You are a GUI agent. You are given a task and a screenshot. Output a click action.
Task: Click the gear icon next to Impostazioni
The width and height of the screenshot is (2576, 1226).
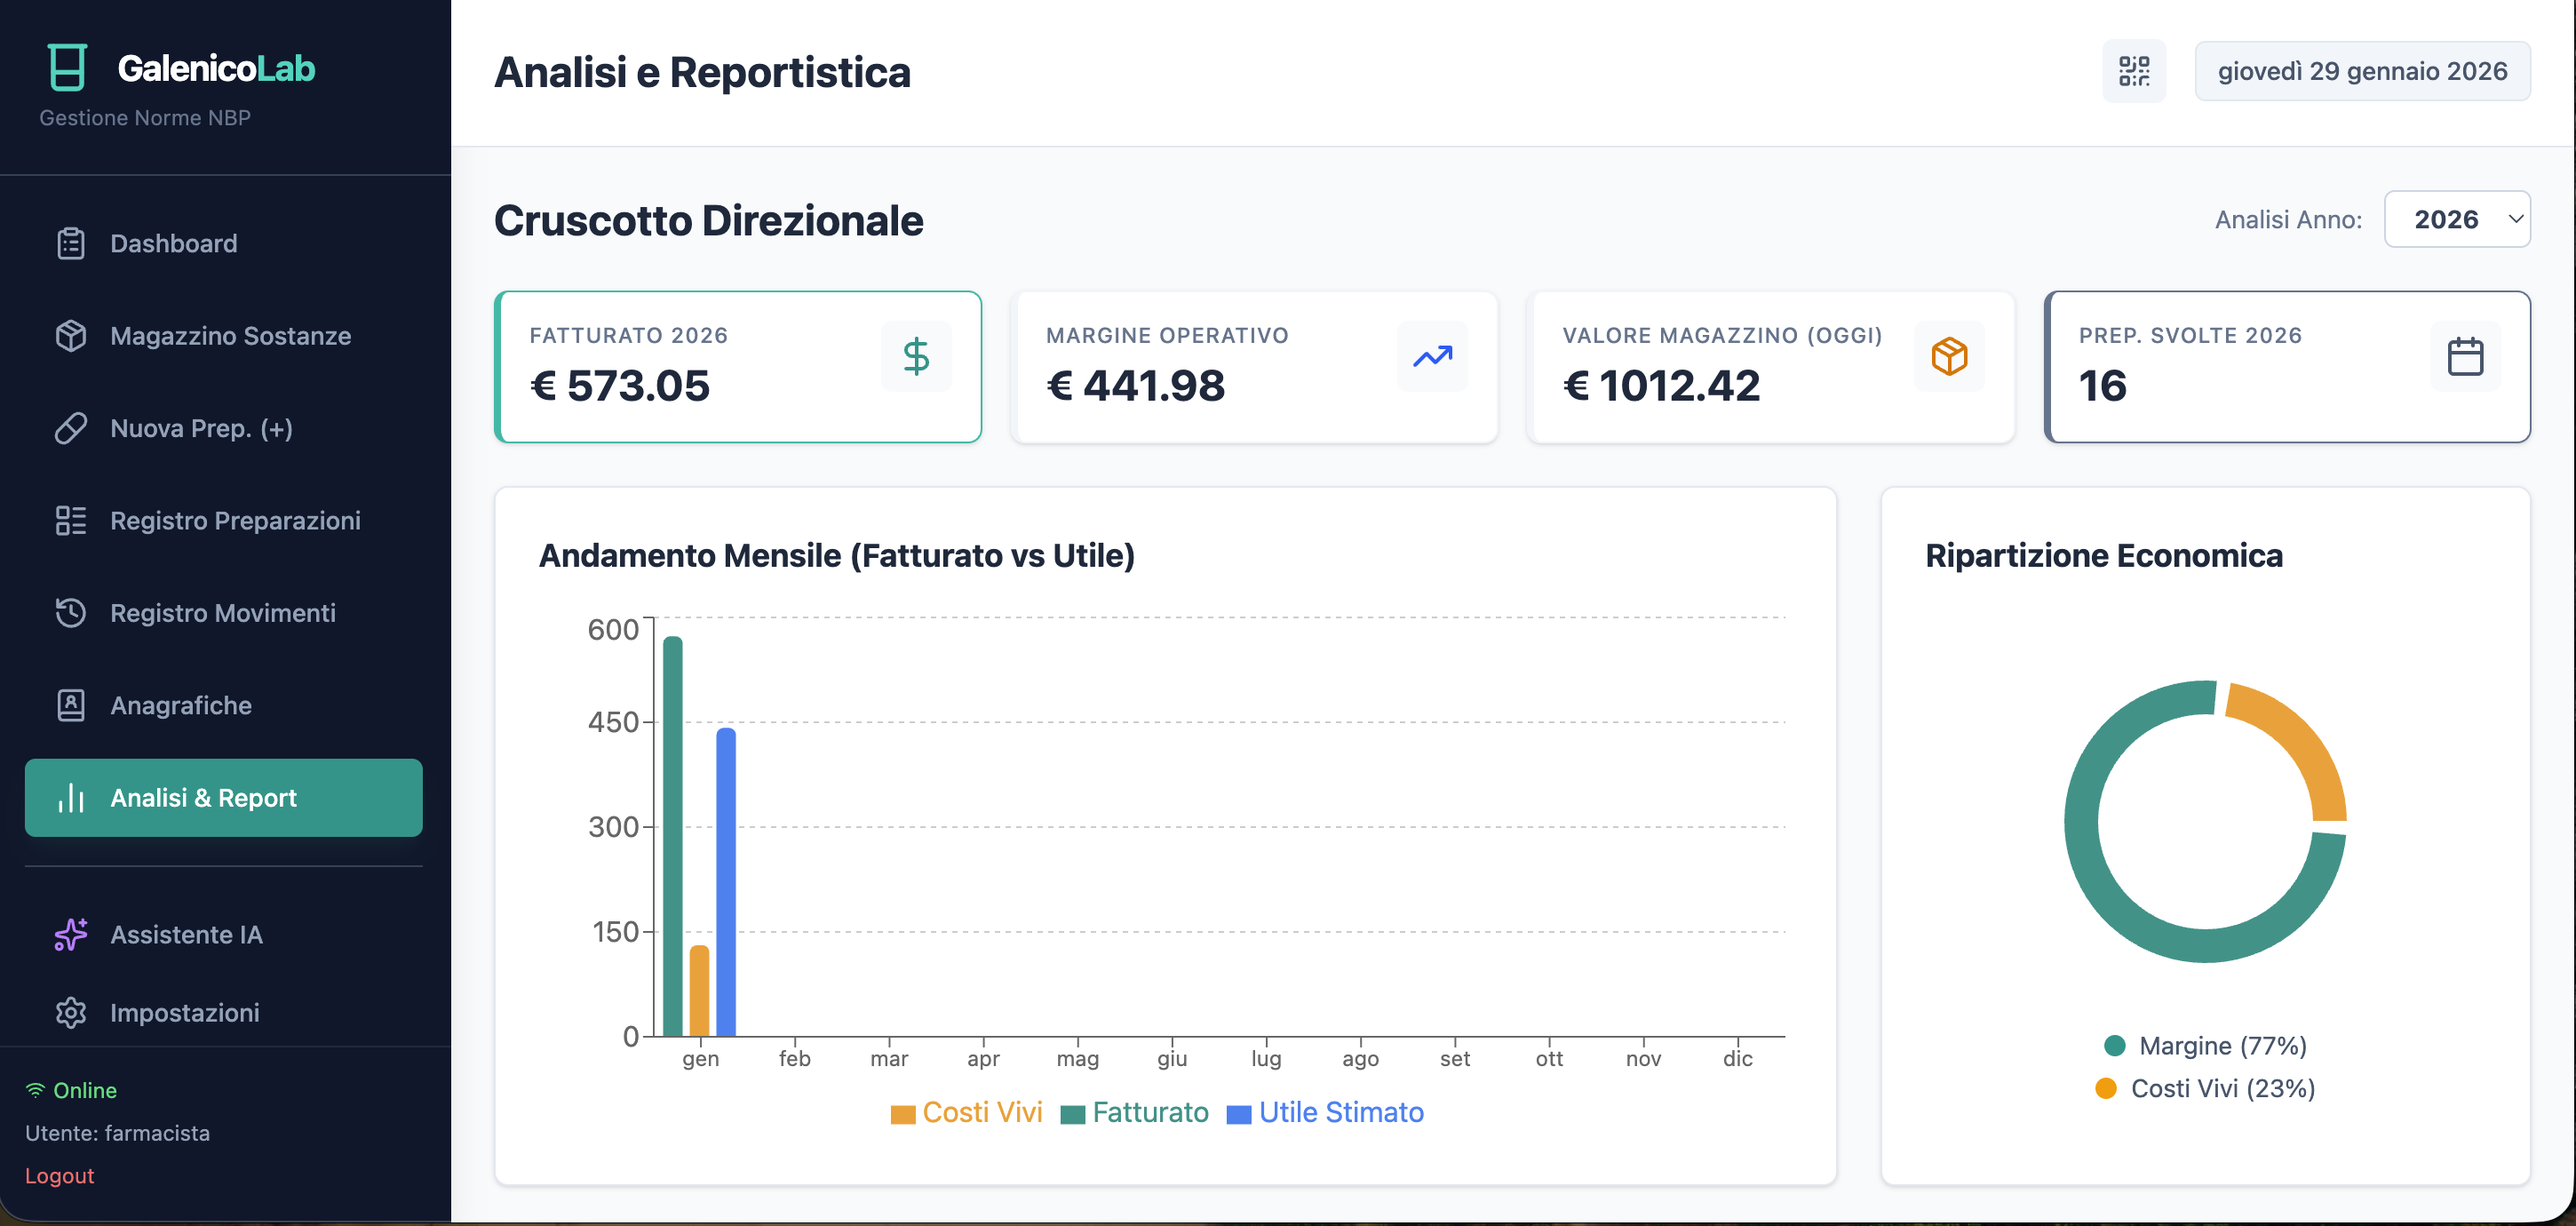[x=70, y=1012]
